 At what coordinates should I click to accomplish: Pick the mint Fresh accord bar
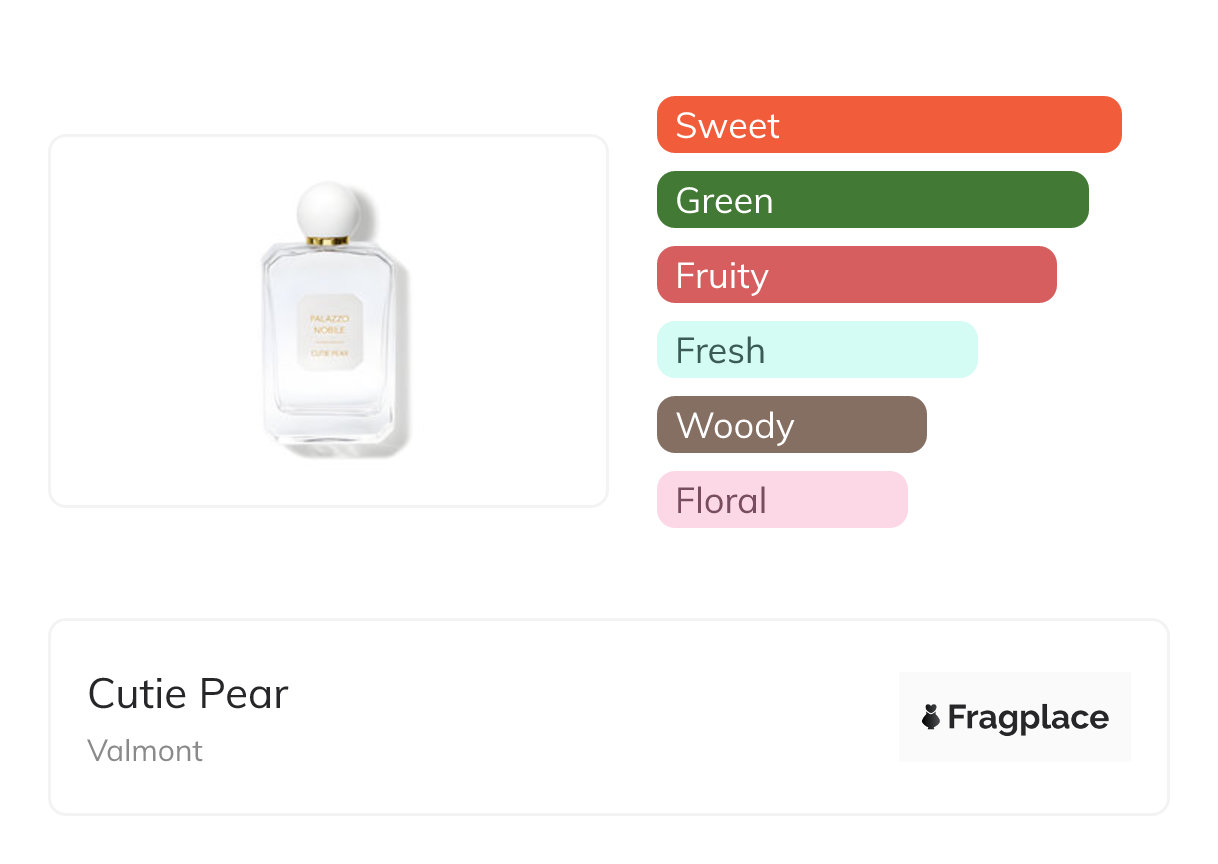[816, 350]
